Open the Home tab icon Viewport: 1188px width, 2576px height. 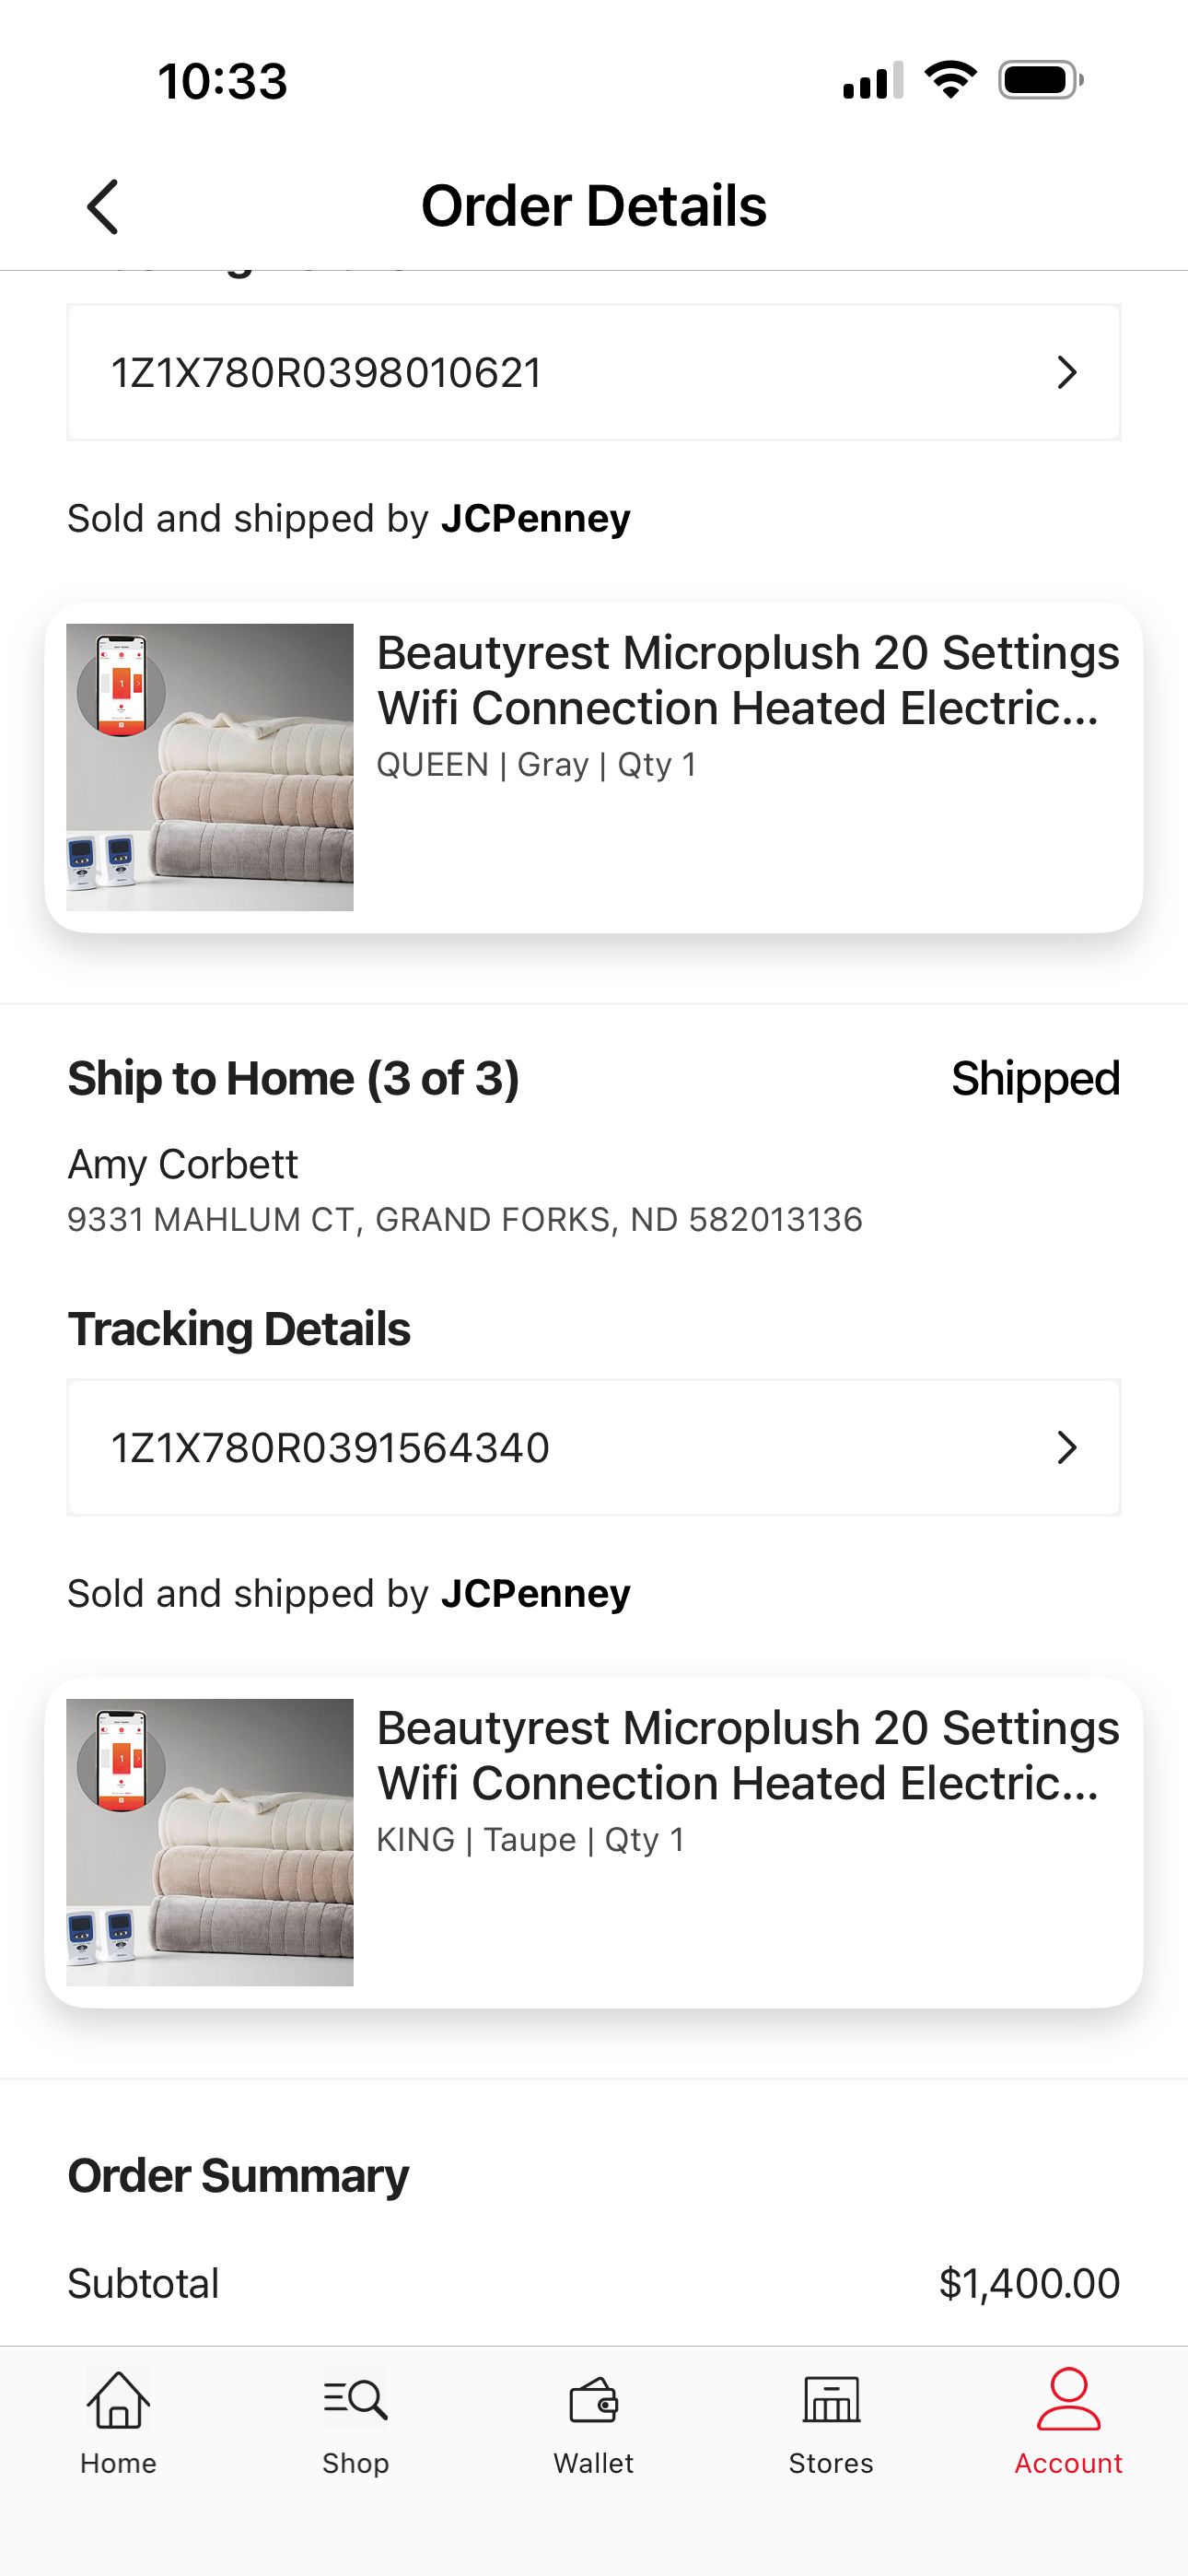(118, 2399)
